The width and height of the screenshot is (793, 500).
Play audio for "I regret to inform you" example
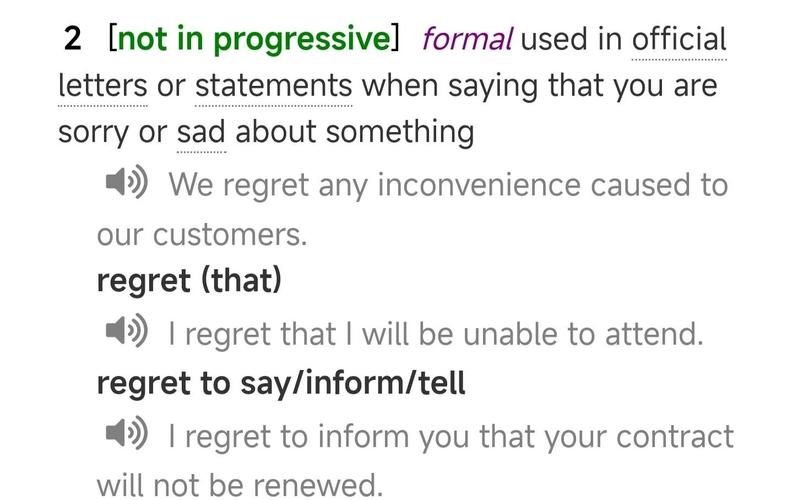[x=126, y=435]
